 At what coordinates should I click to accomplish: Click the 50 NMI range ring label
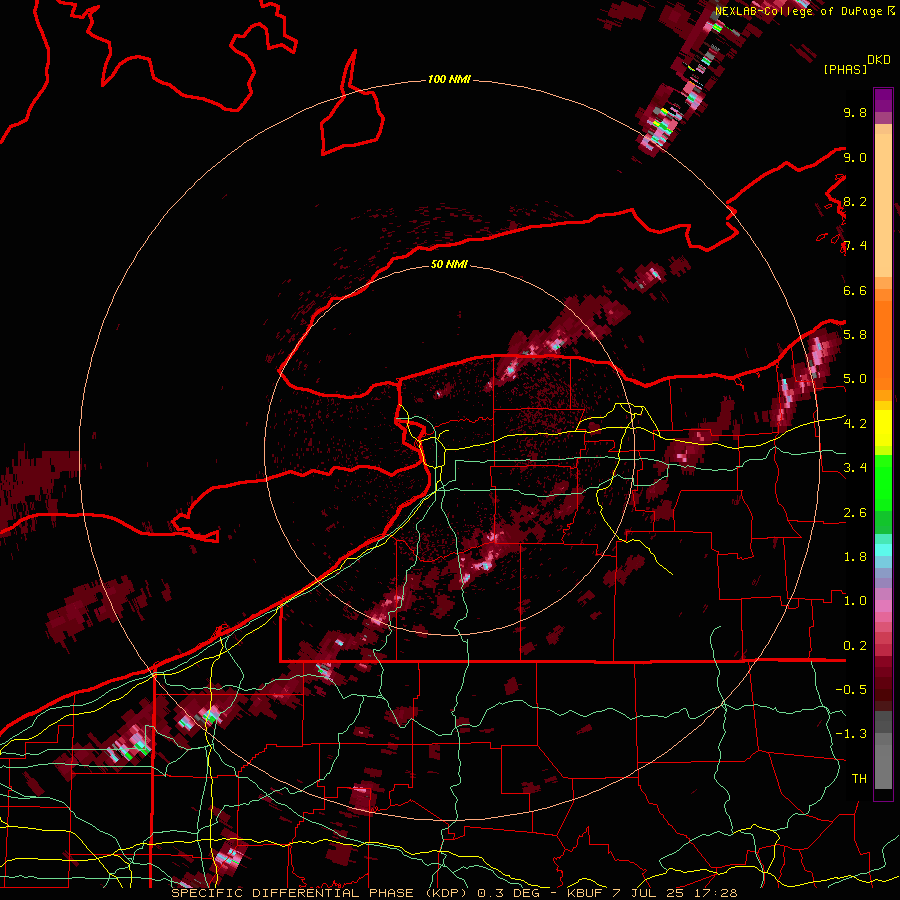pos(449,264)
